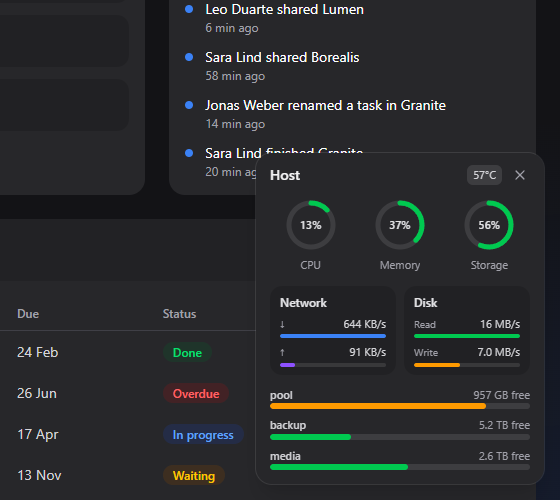Image resolution: width=560 pixels, height=500 pixels.
Task: Click the backup volume usage bar
Action: pos(400,437)
